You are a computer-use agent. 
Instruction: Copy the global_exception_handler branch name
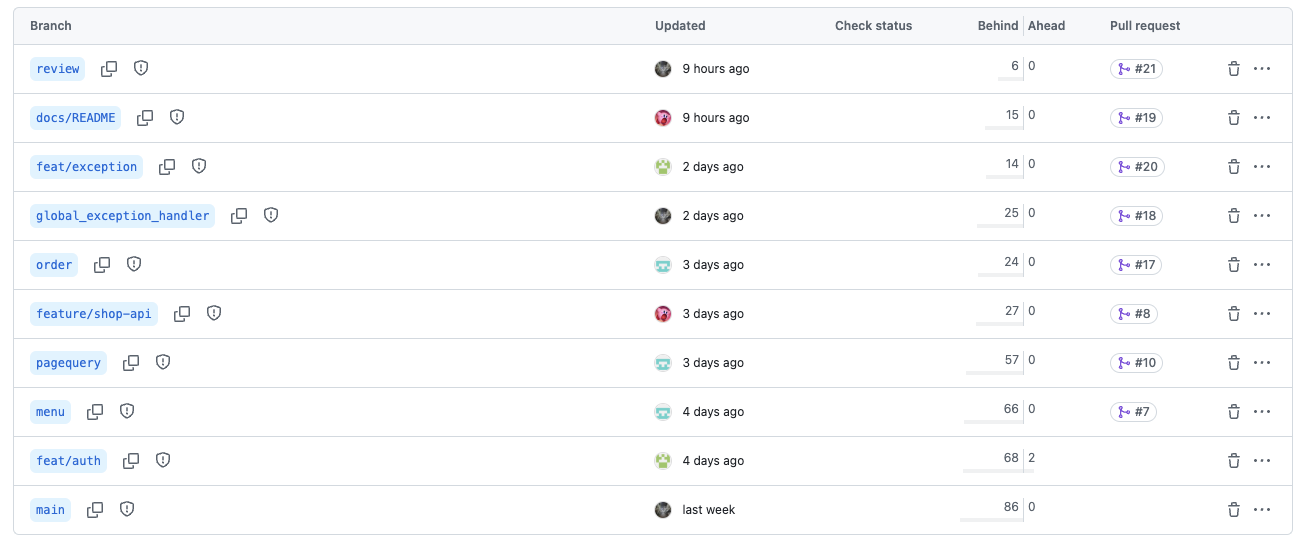coord(239,215)
